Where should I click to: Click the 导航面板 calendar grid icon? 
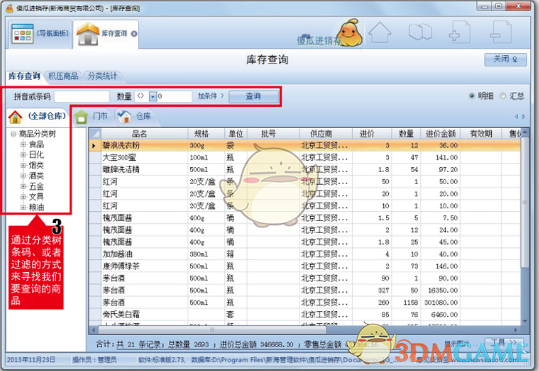tap(22, 34)
